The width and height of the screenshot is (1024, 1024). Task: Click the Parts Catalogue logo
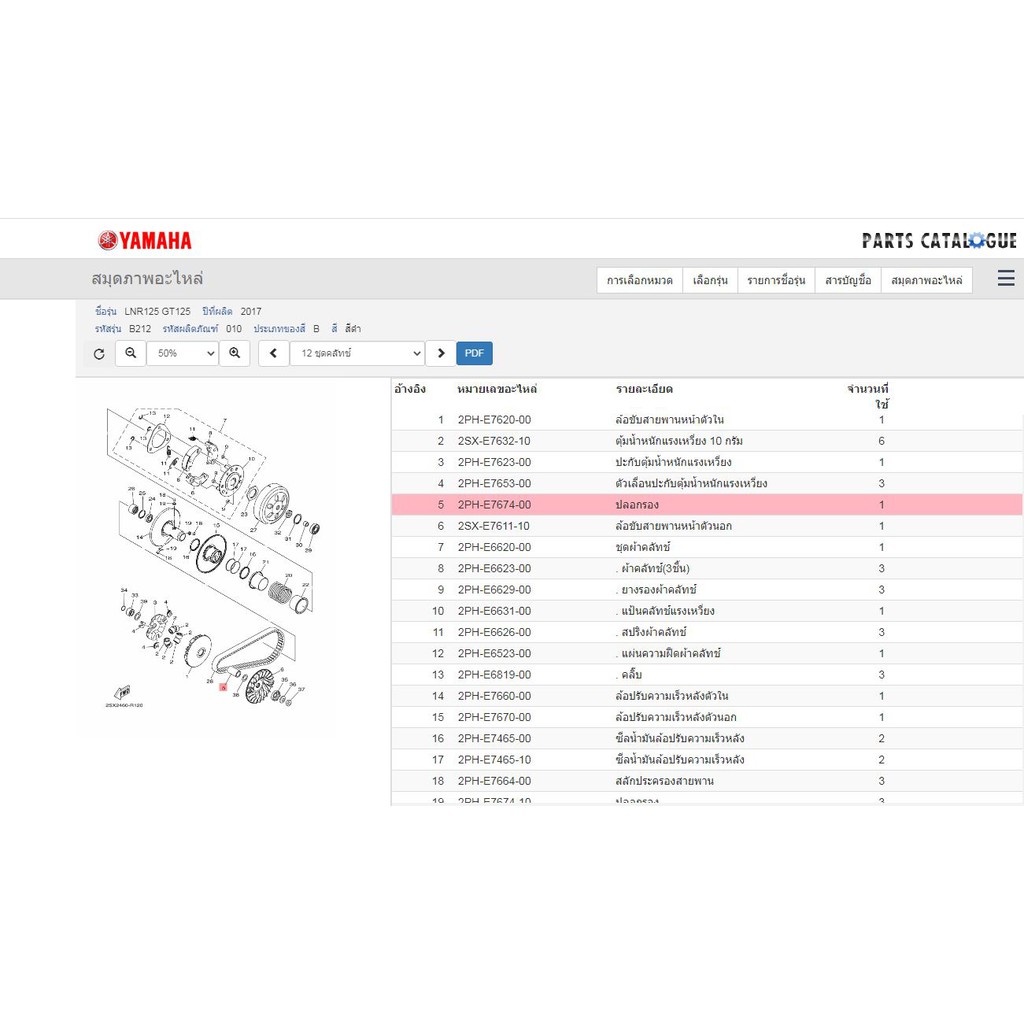[939, 240]
